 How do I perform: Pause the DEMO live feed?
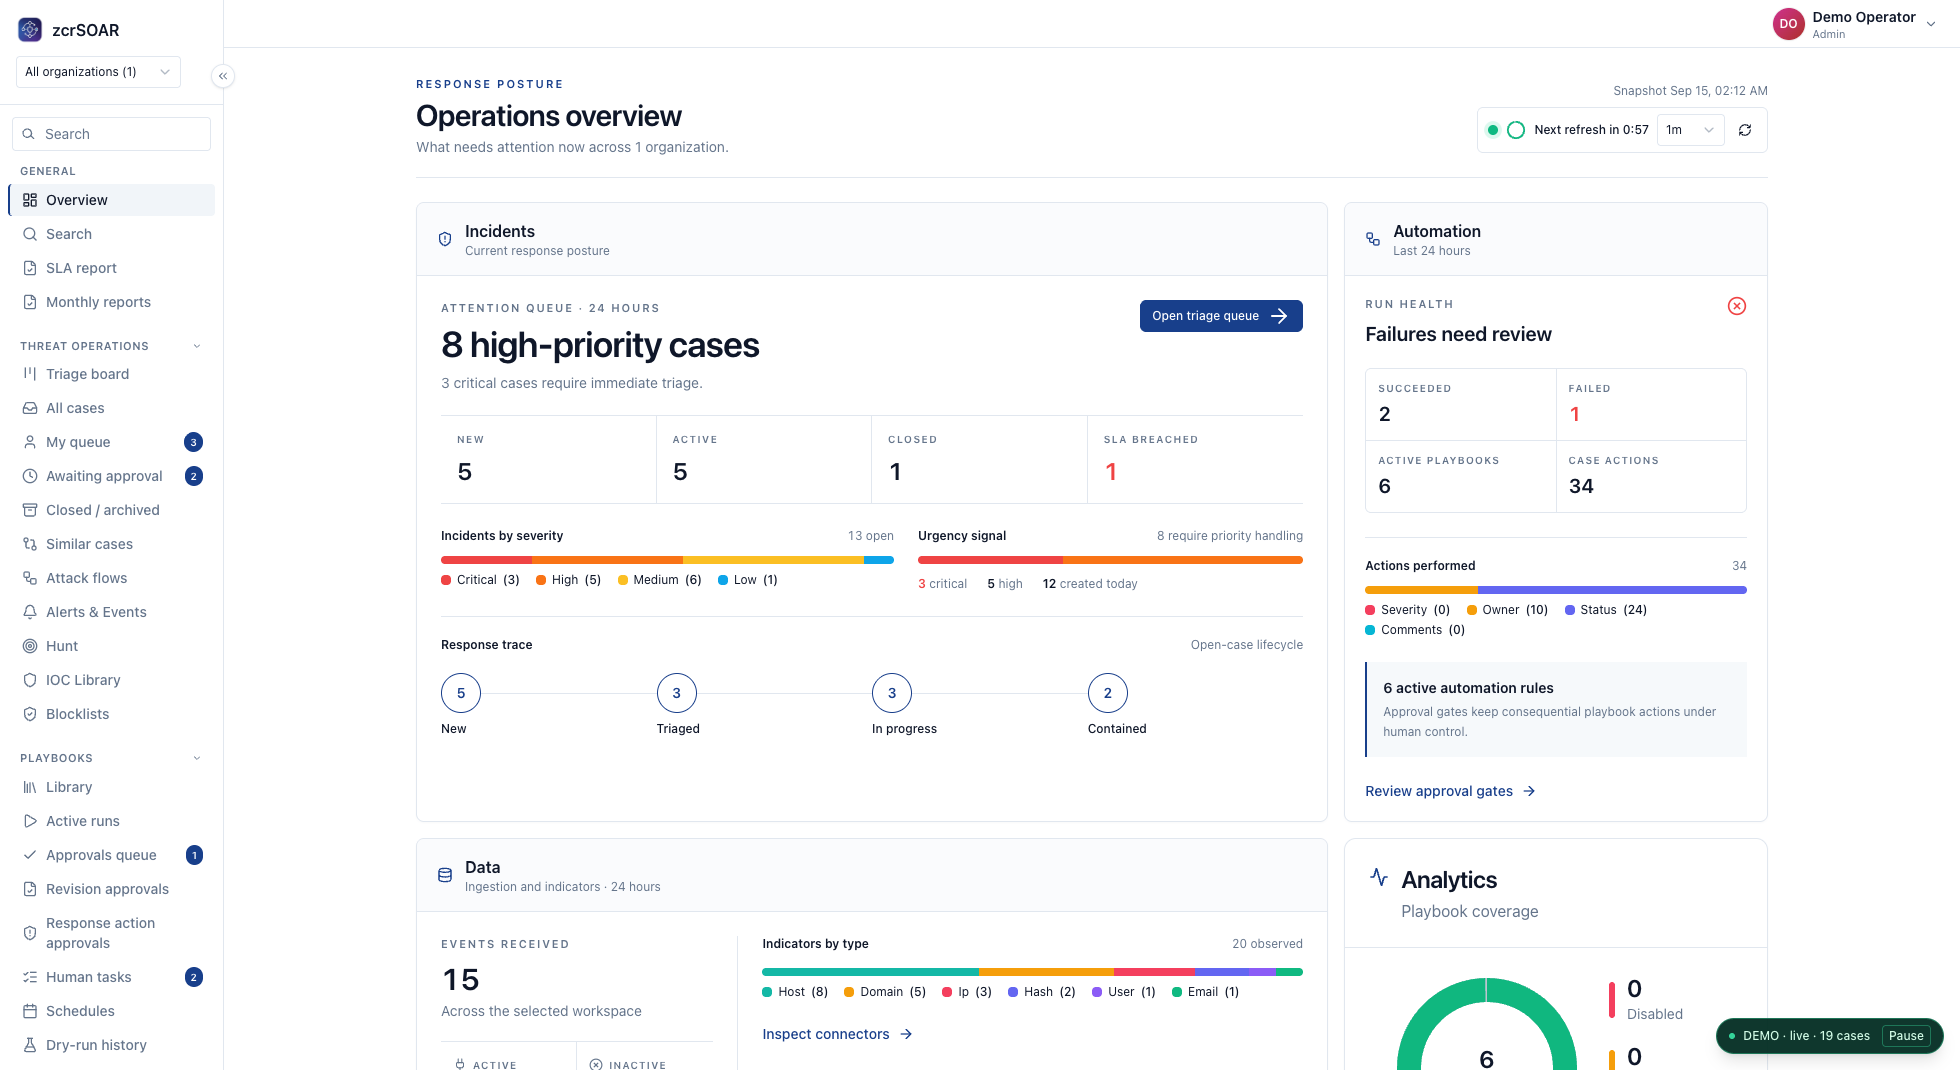pos(1906,1036)
